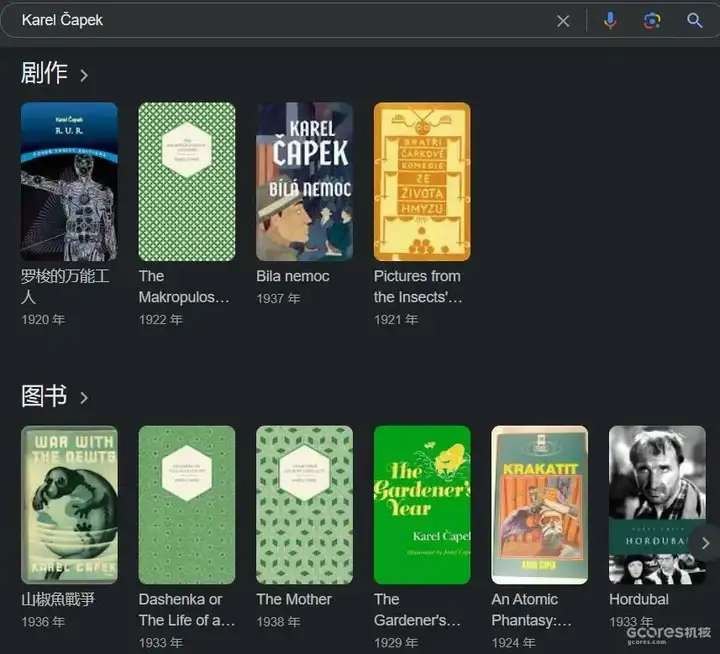Click The Mother title text

294,599
